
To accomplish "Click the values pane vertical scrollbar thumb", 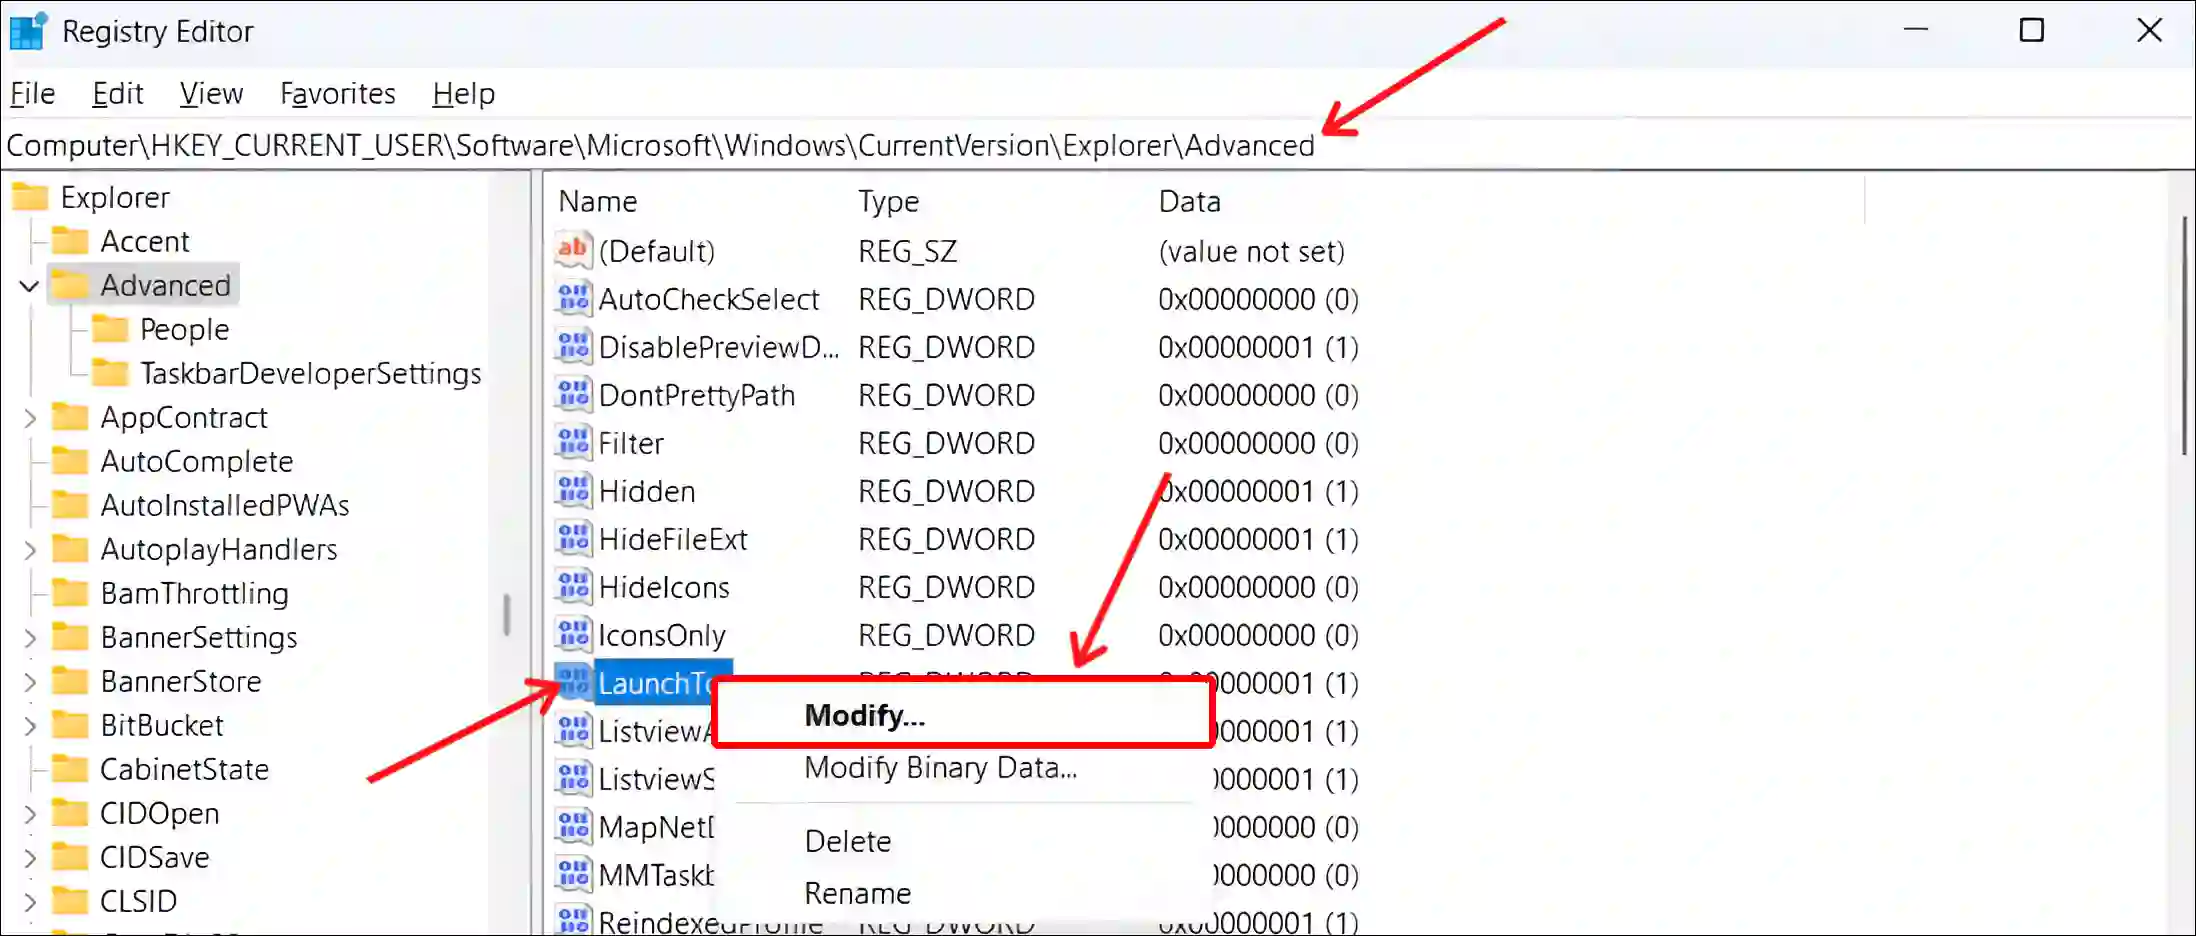I will click(2186, 335).
